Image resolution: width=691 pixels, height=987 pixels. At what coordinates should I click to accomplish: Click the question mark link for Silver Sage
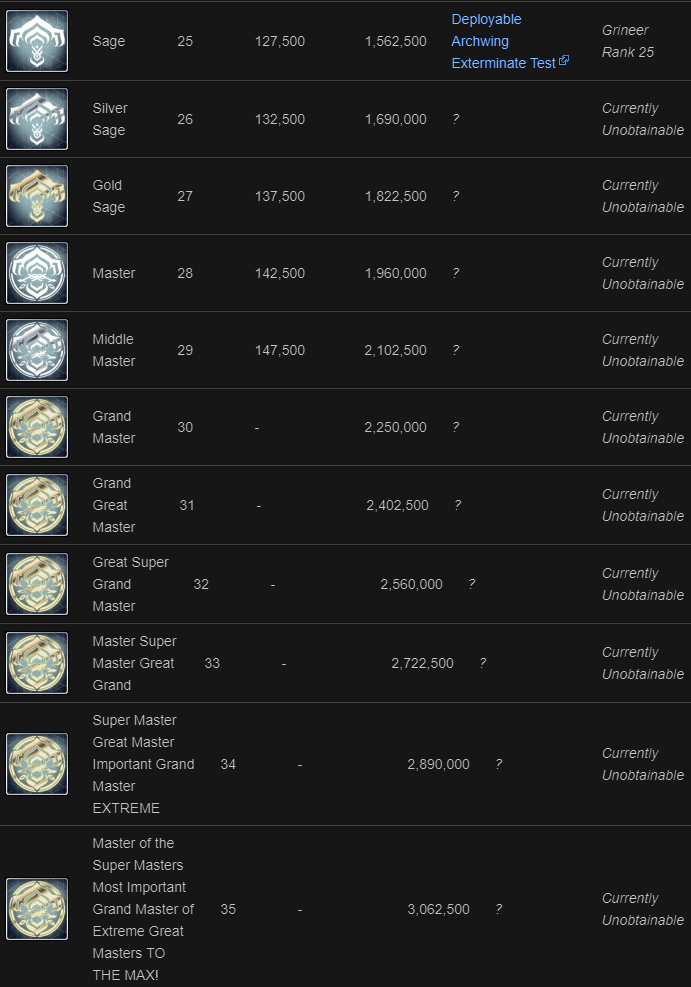455,119
